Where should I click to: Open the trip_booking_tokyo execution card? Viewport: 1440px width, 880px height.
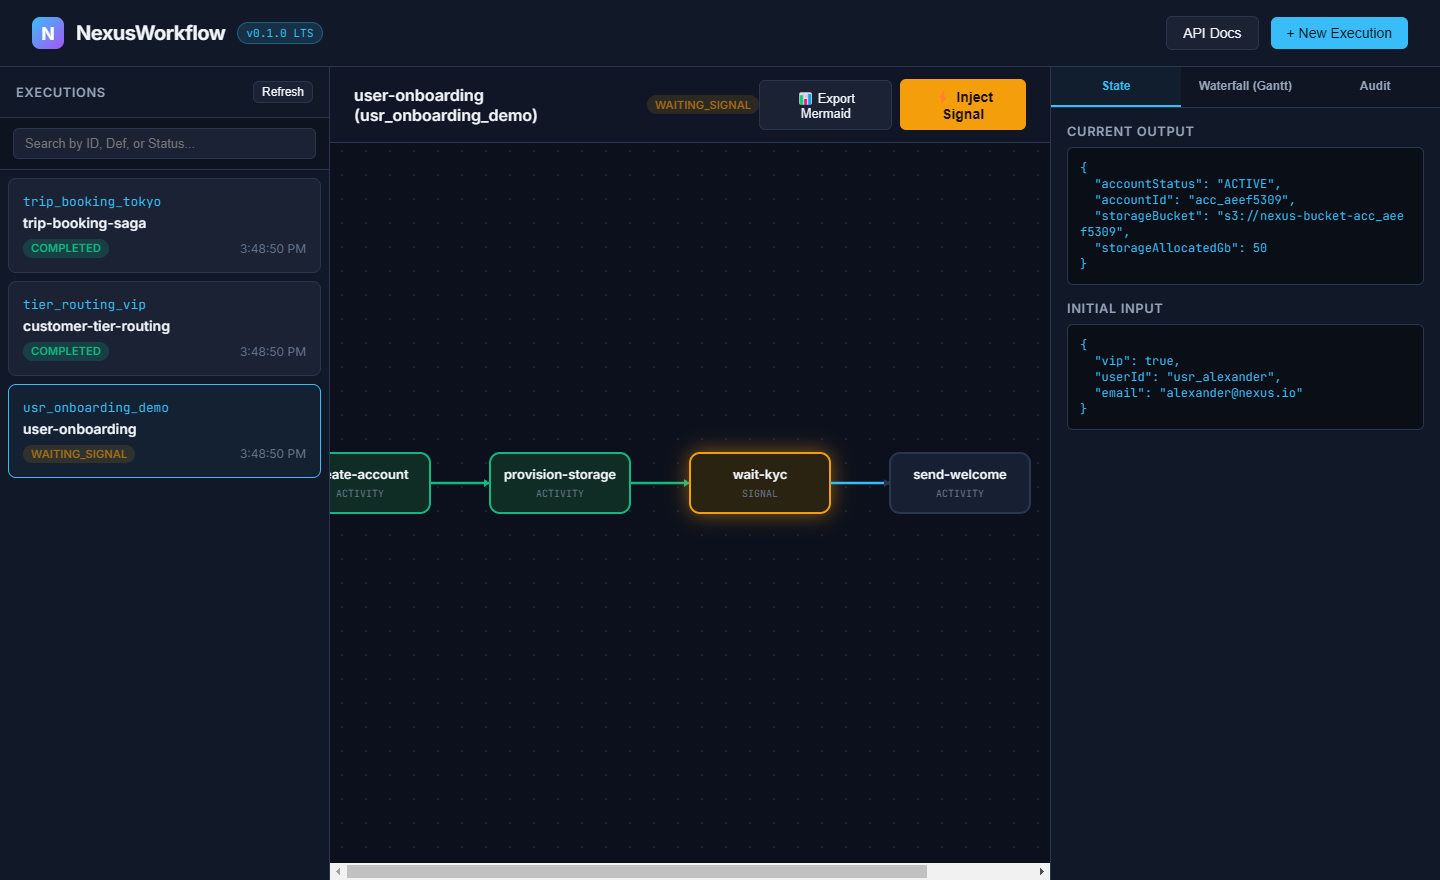(x=164, y=225)
